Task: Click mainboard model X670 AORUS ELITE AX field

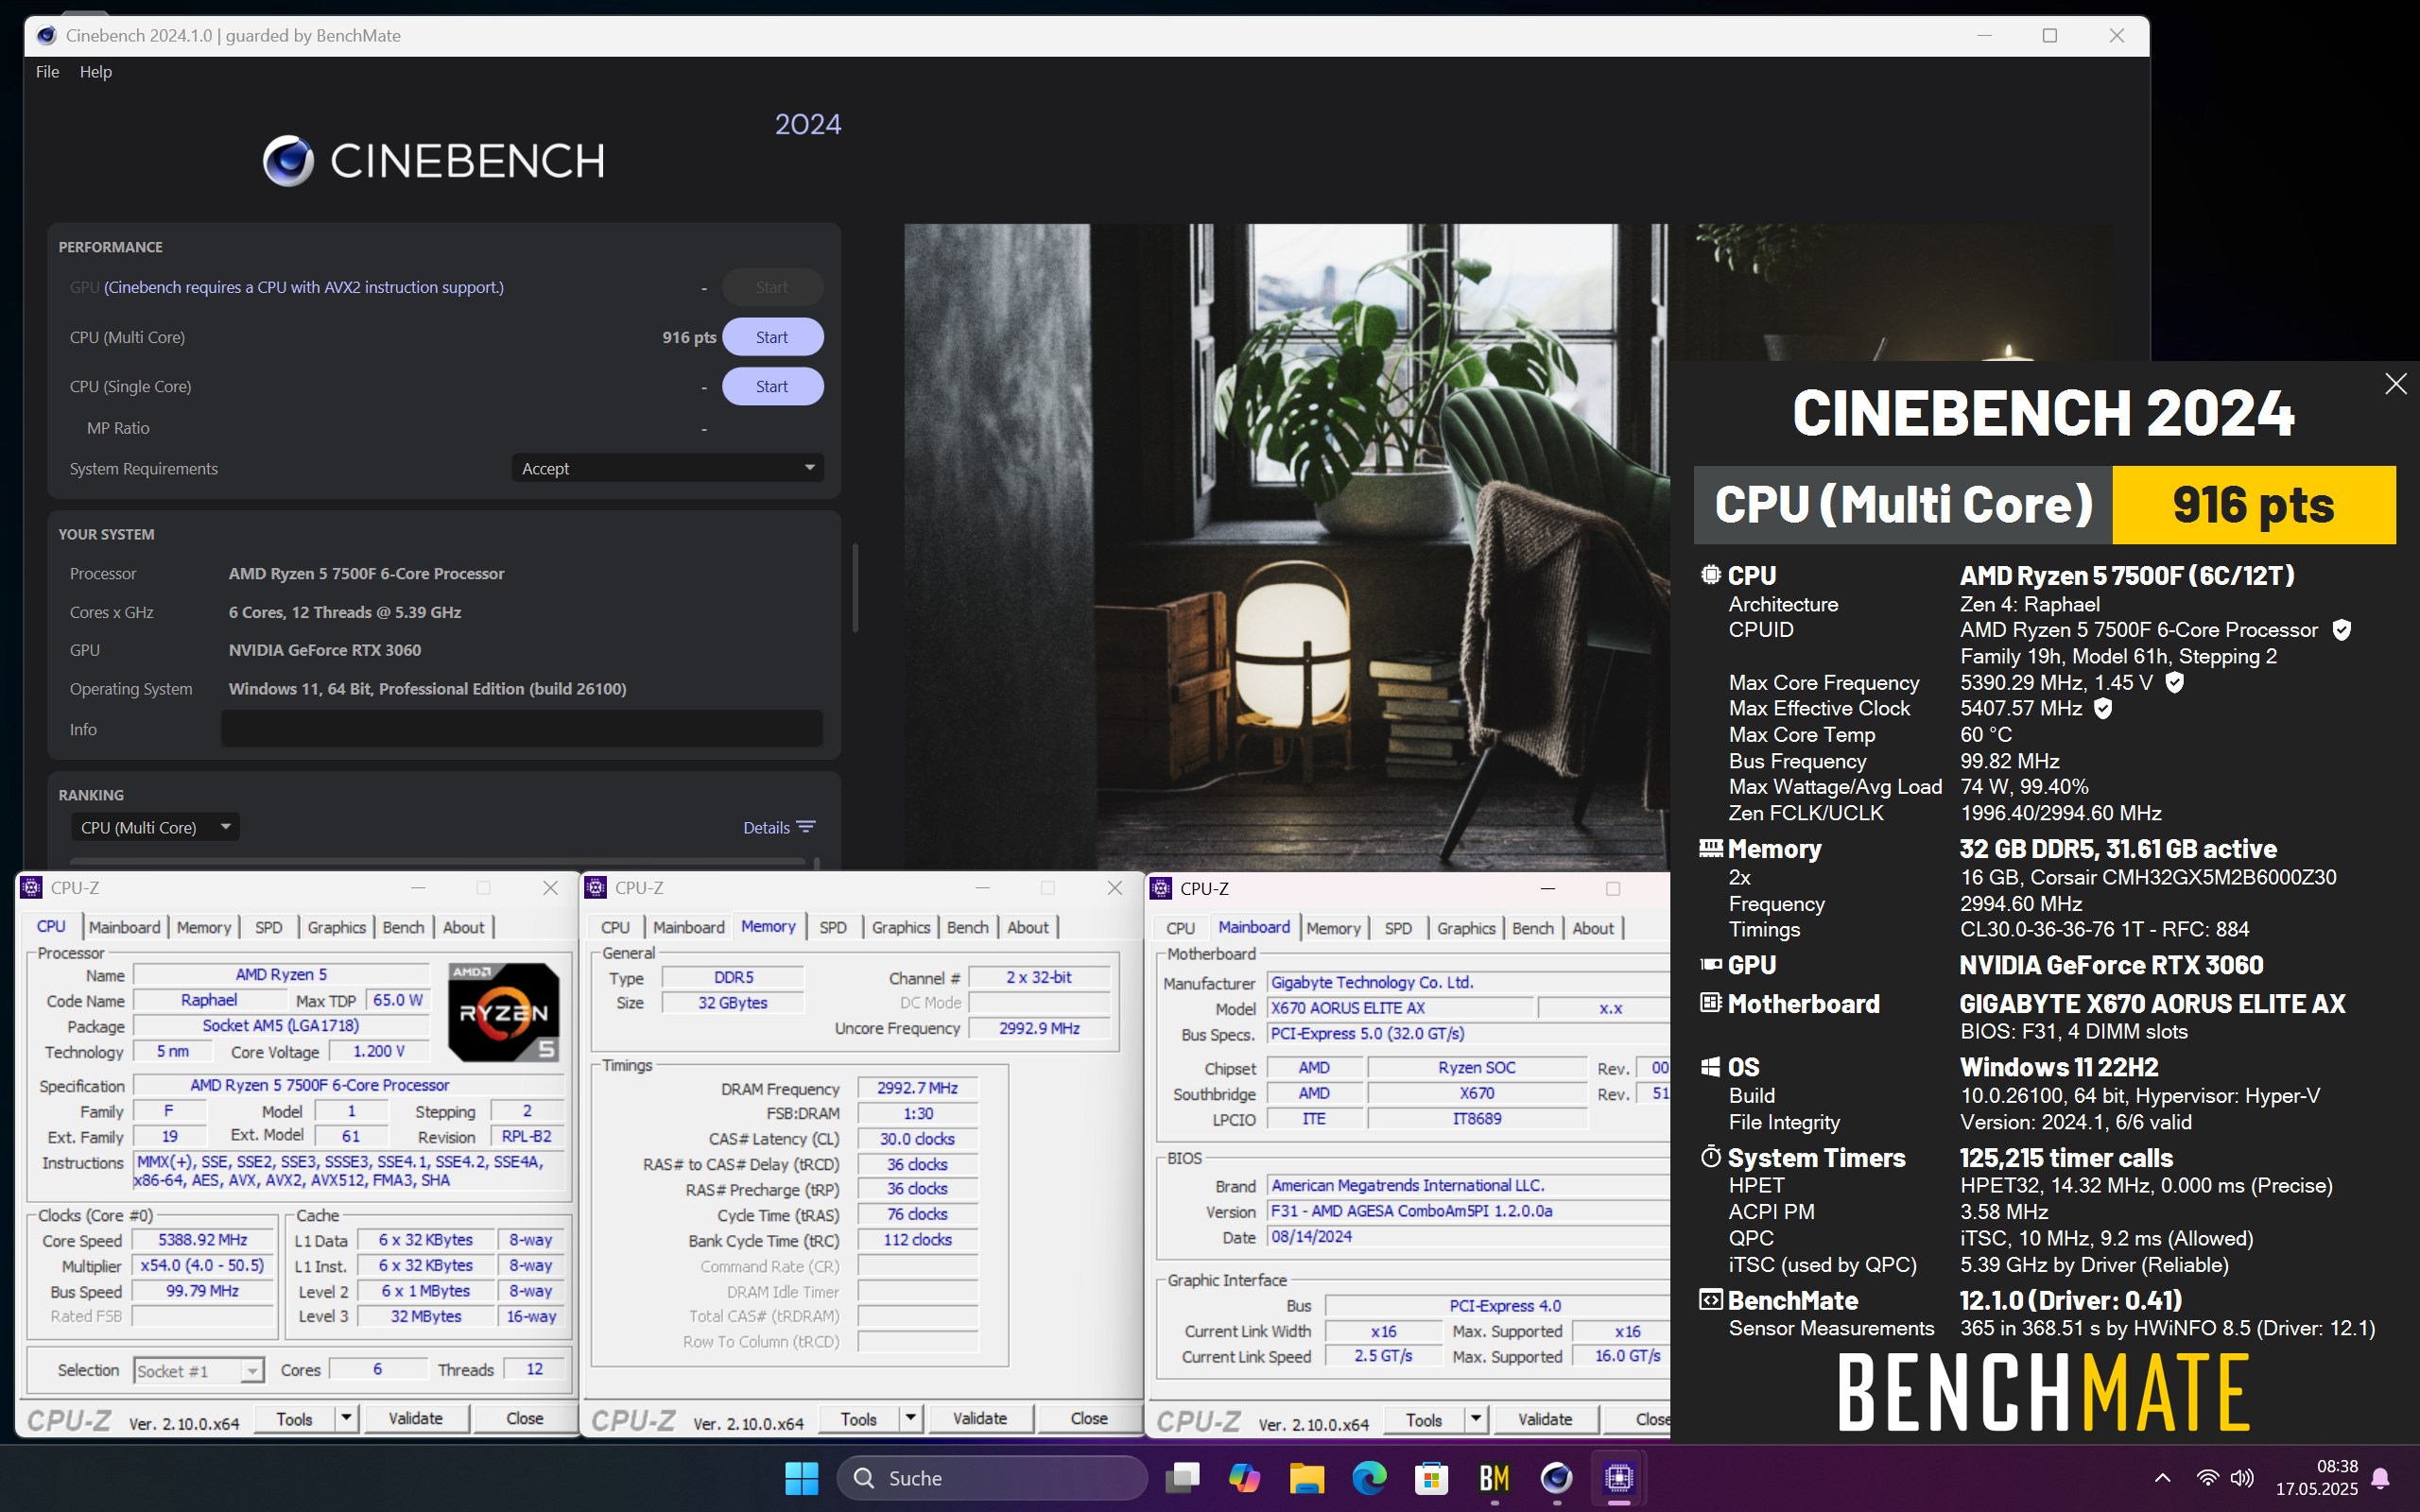Action: click(x=1400, y=1008)
